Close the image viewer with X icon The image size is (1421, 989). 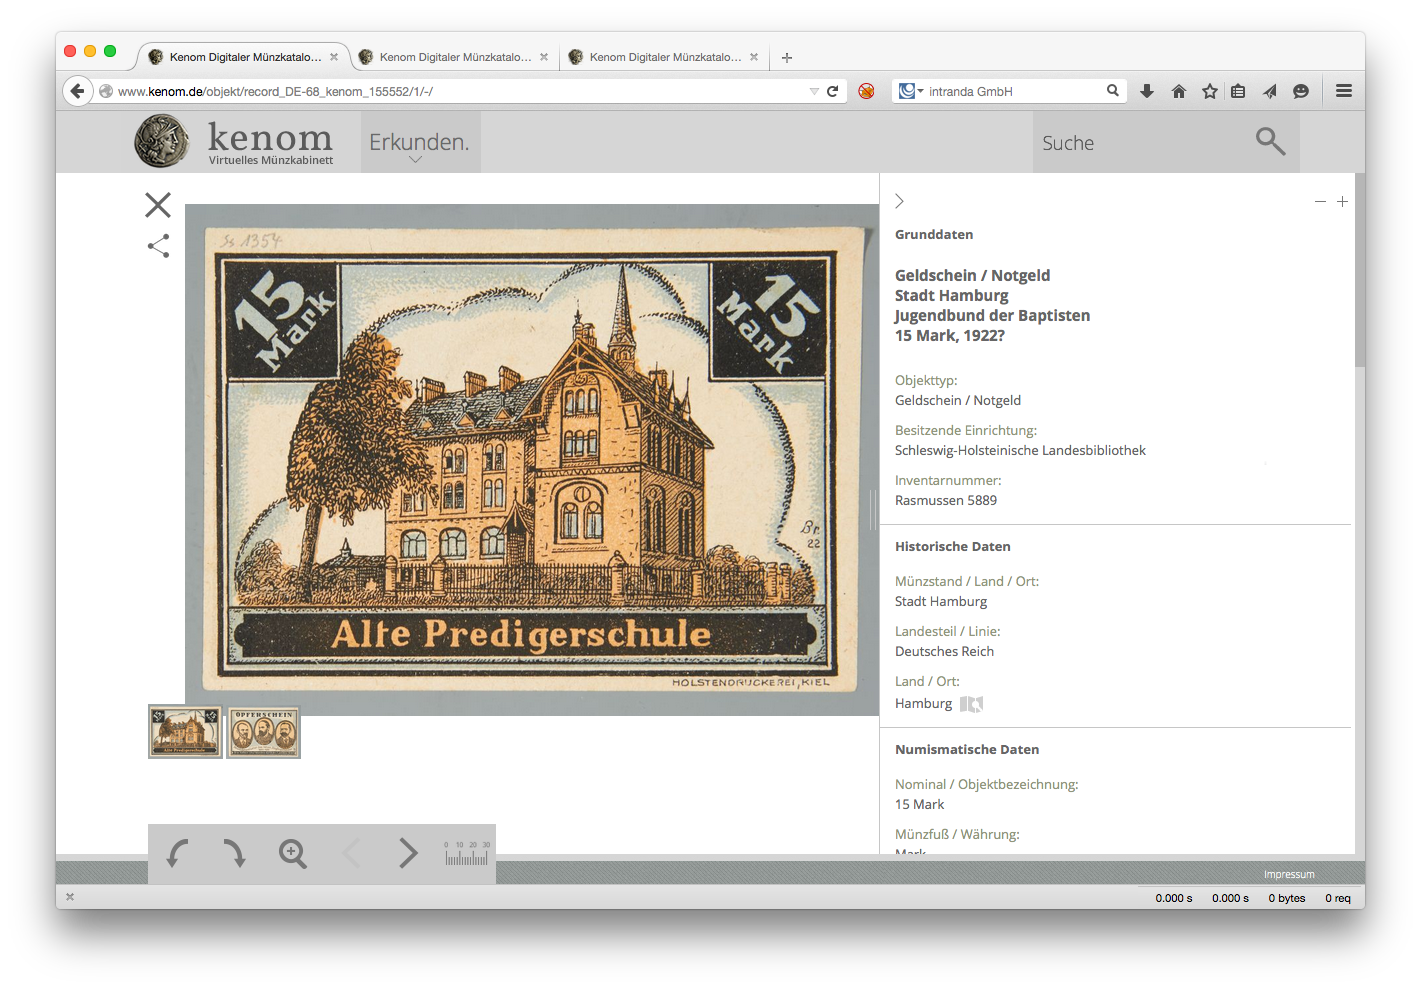click(x=158, y=205)
